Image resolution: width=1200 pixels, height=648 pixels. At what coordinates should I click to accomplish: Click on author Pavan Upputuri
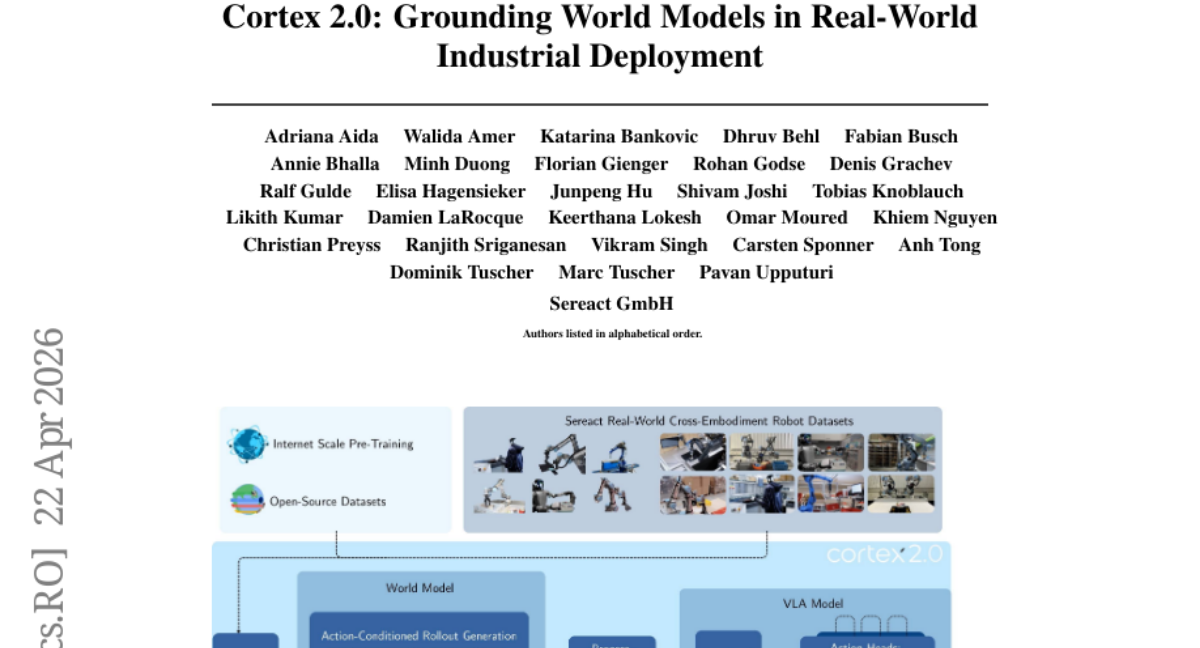pos(766,272)
